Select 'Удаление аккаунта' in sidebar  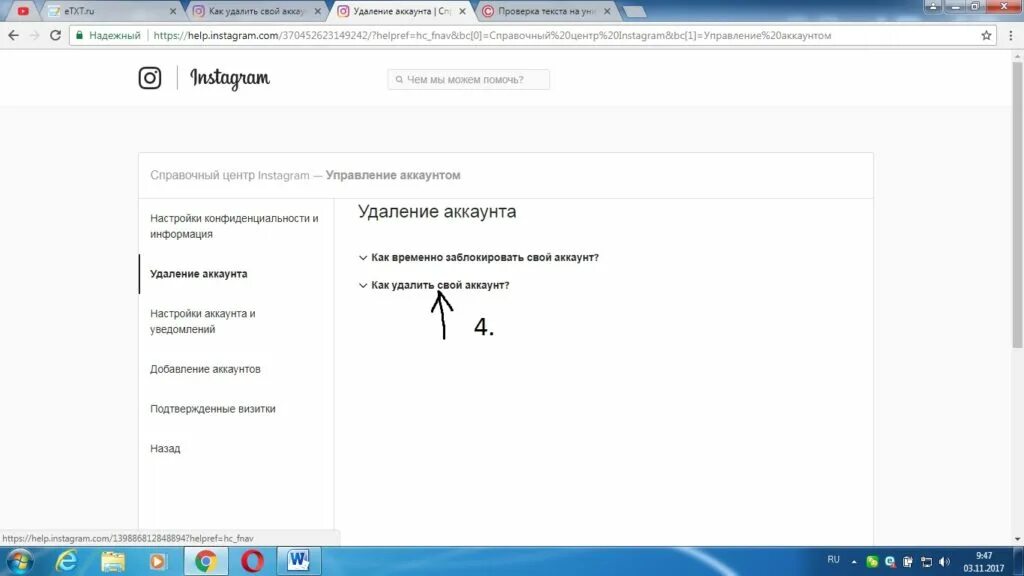click(199, 274)
